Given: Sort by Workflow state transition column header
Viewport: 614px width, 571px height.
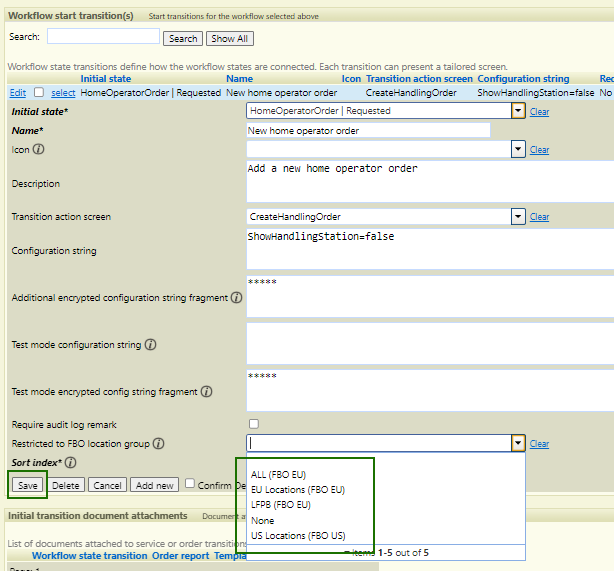Looking at the screenshot, I should 90,556.
